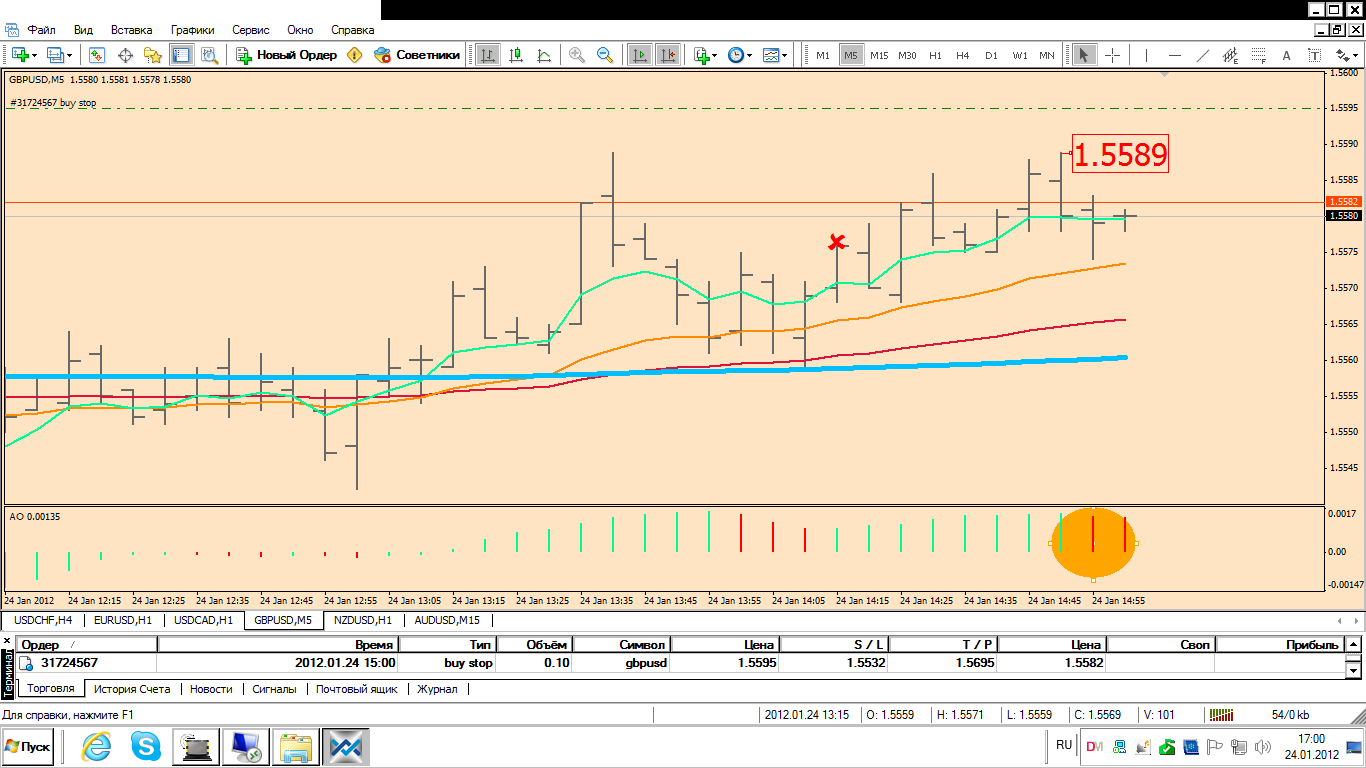This screenshot has width=1366, height=768.
Task: Select the cursor arrow tool
Action: pyautogui.click(x=1083, y=55)
